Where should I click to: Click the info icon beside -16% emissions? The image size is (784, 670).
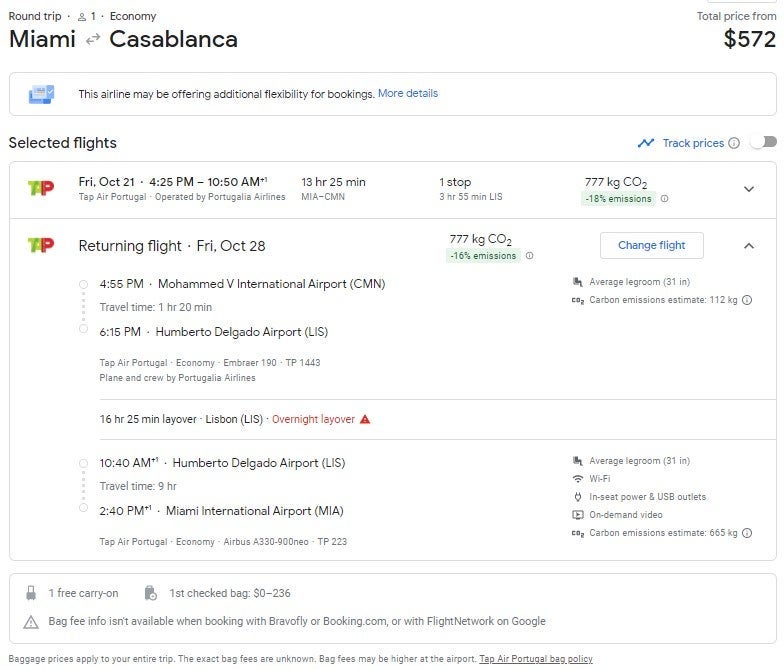coord(530,256)
